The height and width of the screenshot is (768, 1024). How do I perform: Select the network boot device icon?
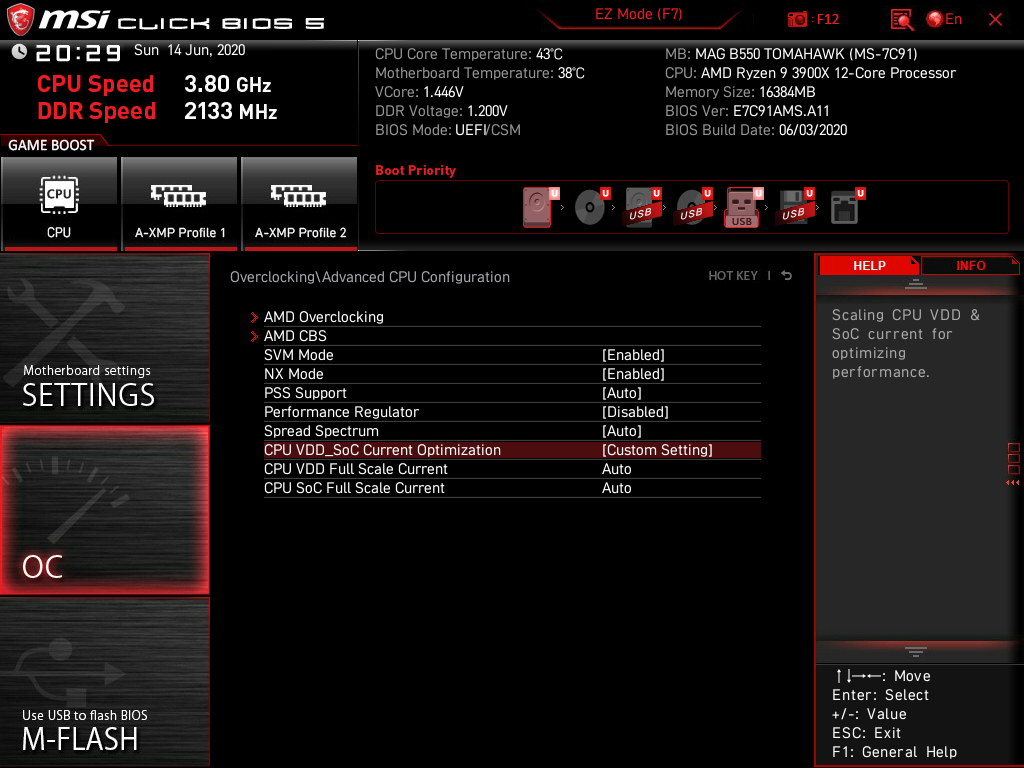tap(847, 207)
